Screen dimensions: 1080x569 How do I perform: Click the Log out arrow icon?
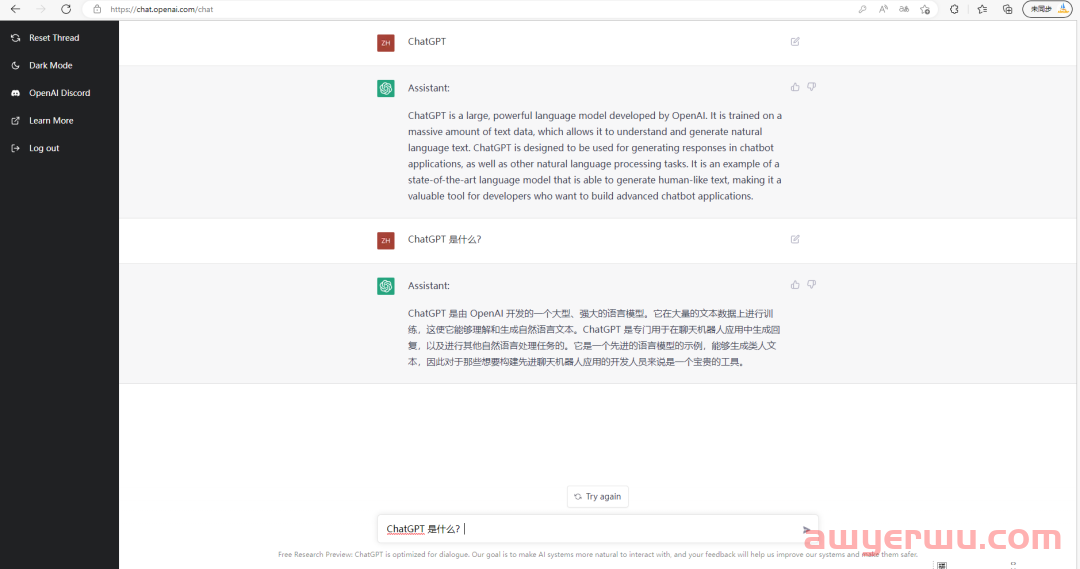point(15,148)
